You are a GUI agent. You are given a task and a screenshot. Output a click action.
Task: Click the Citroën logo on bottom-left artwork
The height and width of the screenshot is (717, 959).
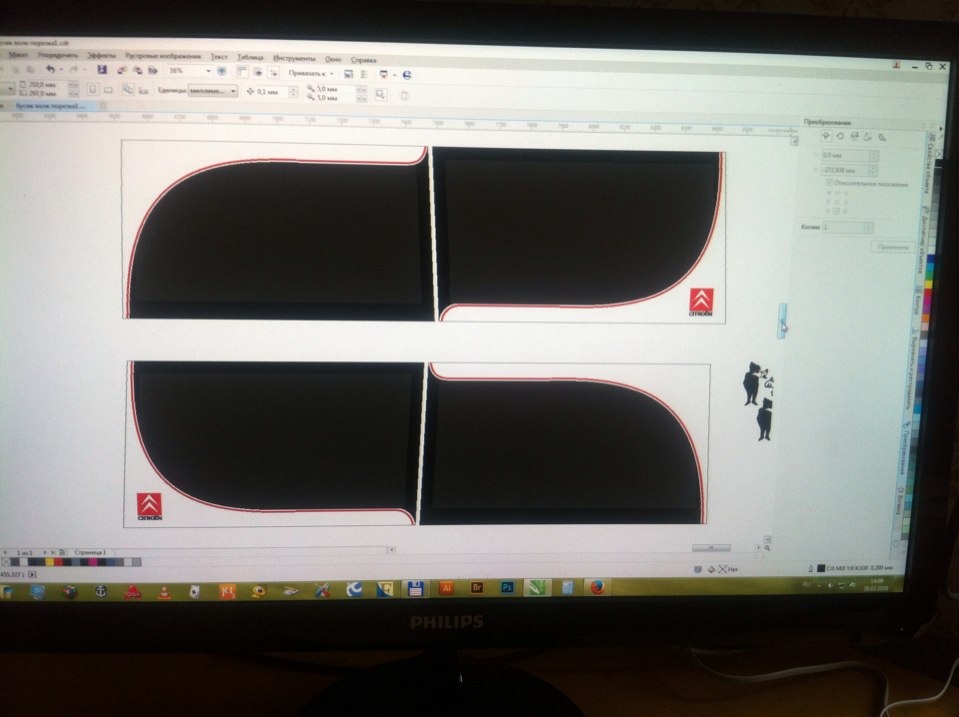click(149, 507)
